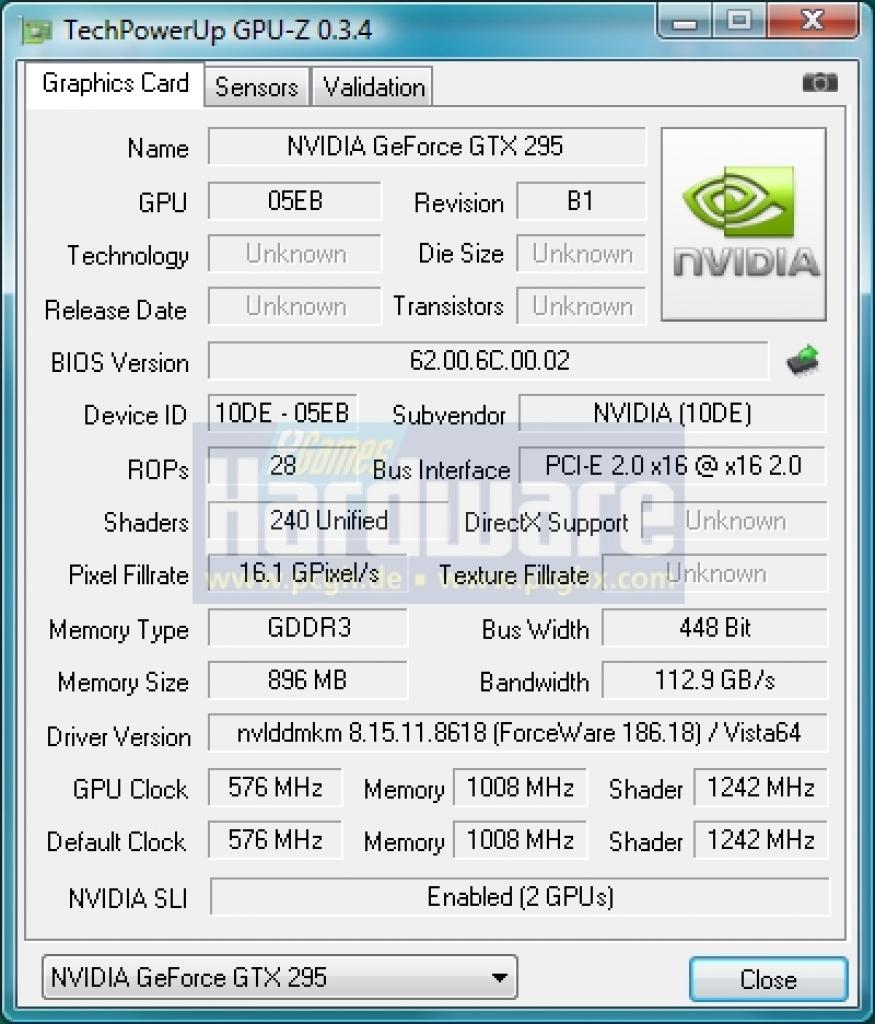Click the Driver Version label
Screen dimensions: 875x1024
point(119,737)
